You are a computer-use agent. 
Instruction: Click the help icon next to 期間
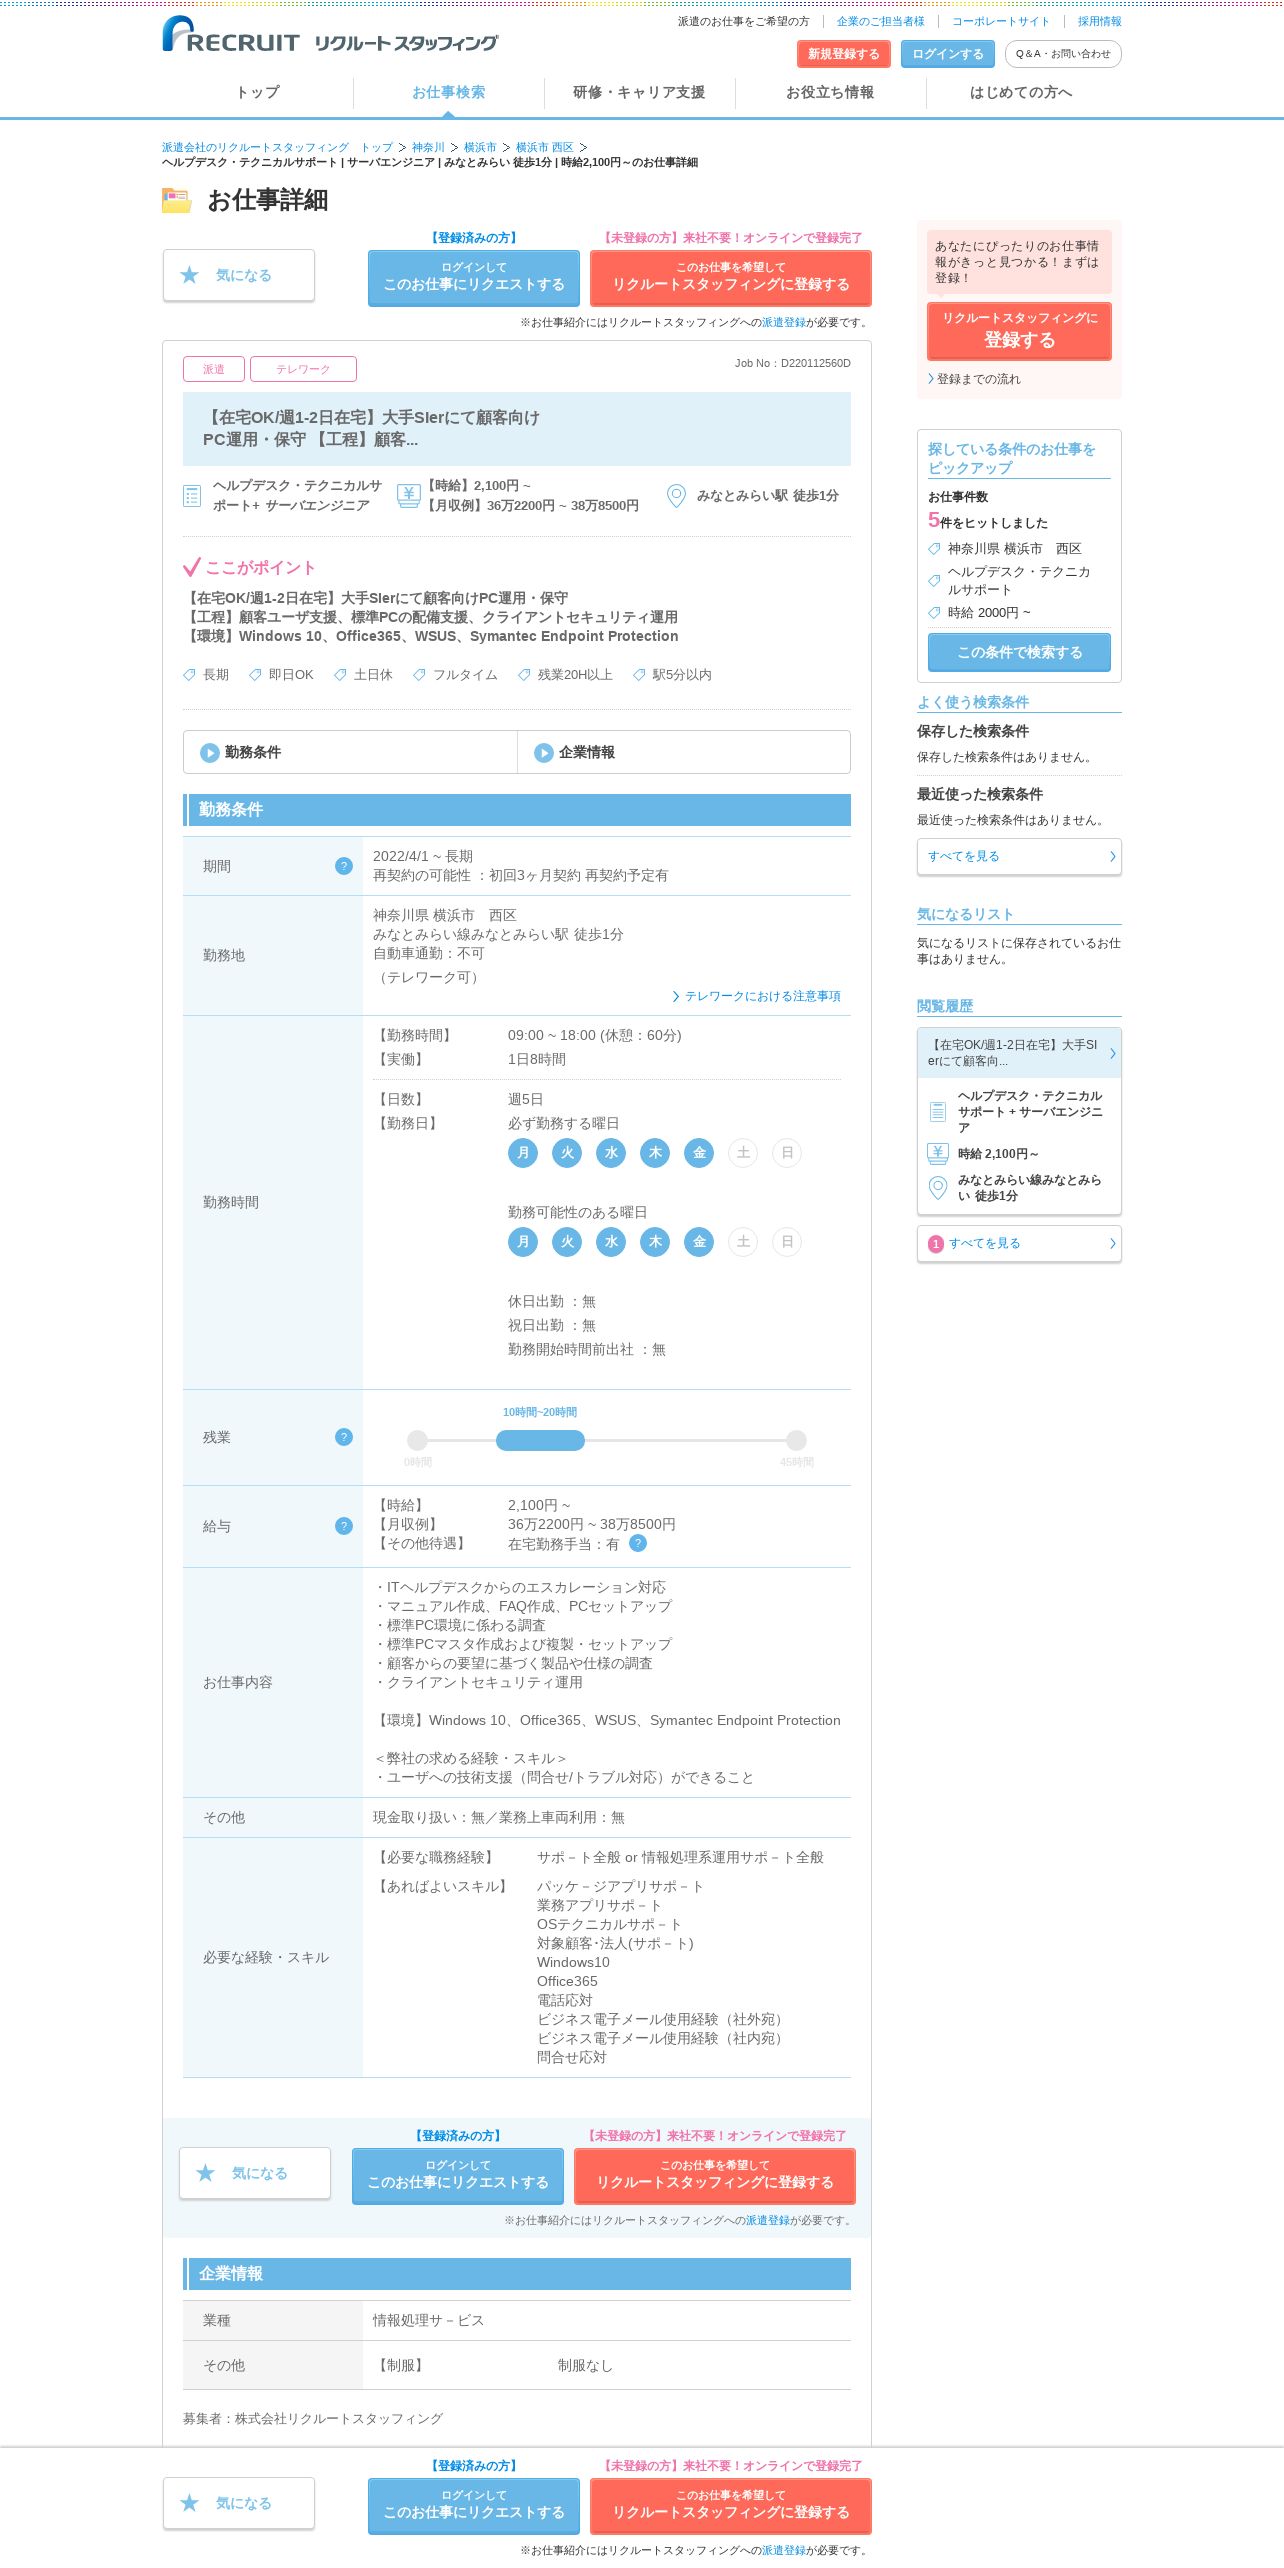[344, 866]
